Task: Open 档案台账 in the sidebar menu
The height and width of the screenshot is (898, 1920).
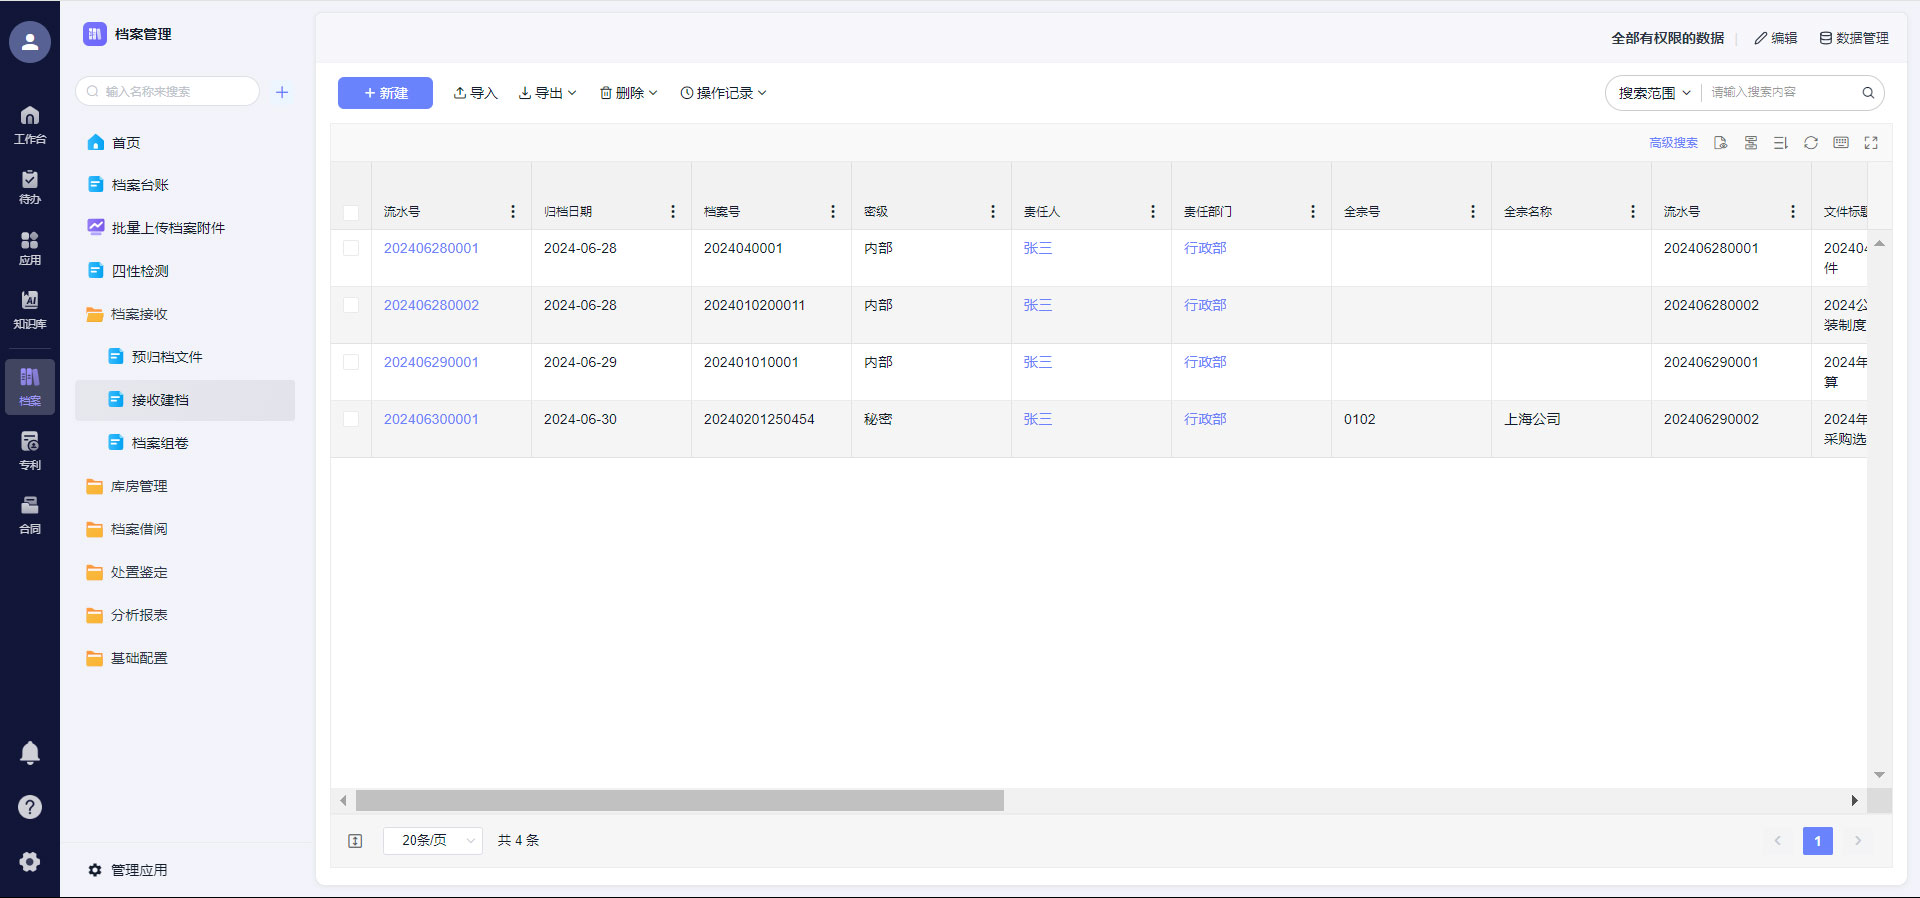Action: pyautogui.click(x=140, y=185)
